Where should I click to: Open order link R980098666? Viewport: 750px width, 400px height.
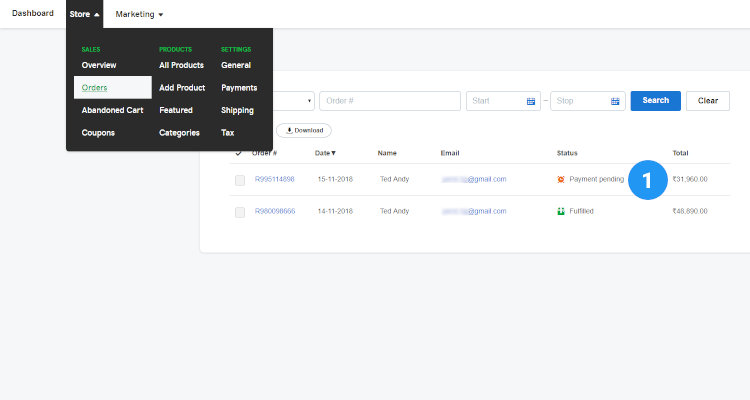click(275, 211)
